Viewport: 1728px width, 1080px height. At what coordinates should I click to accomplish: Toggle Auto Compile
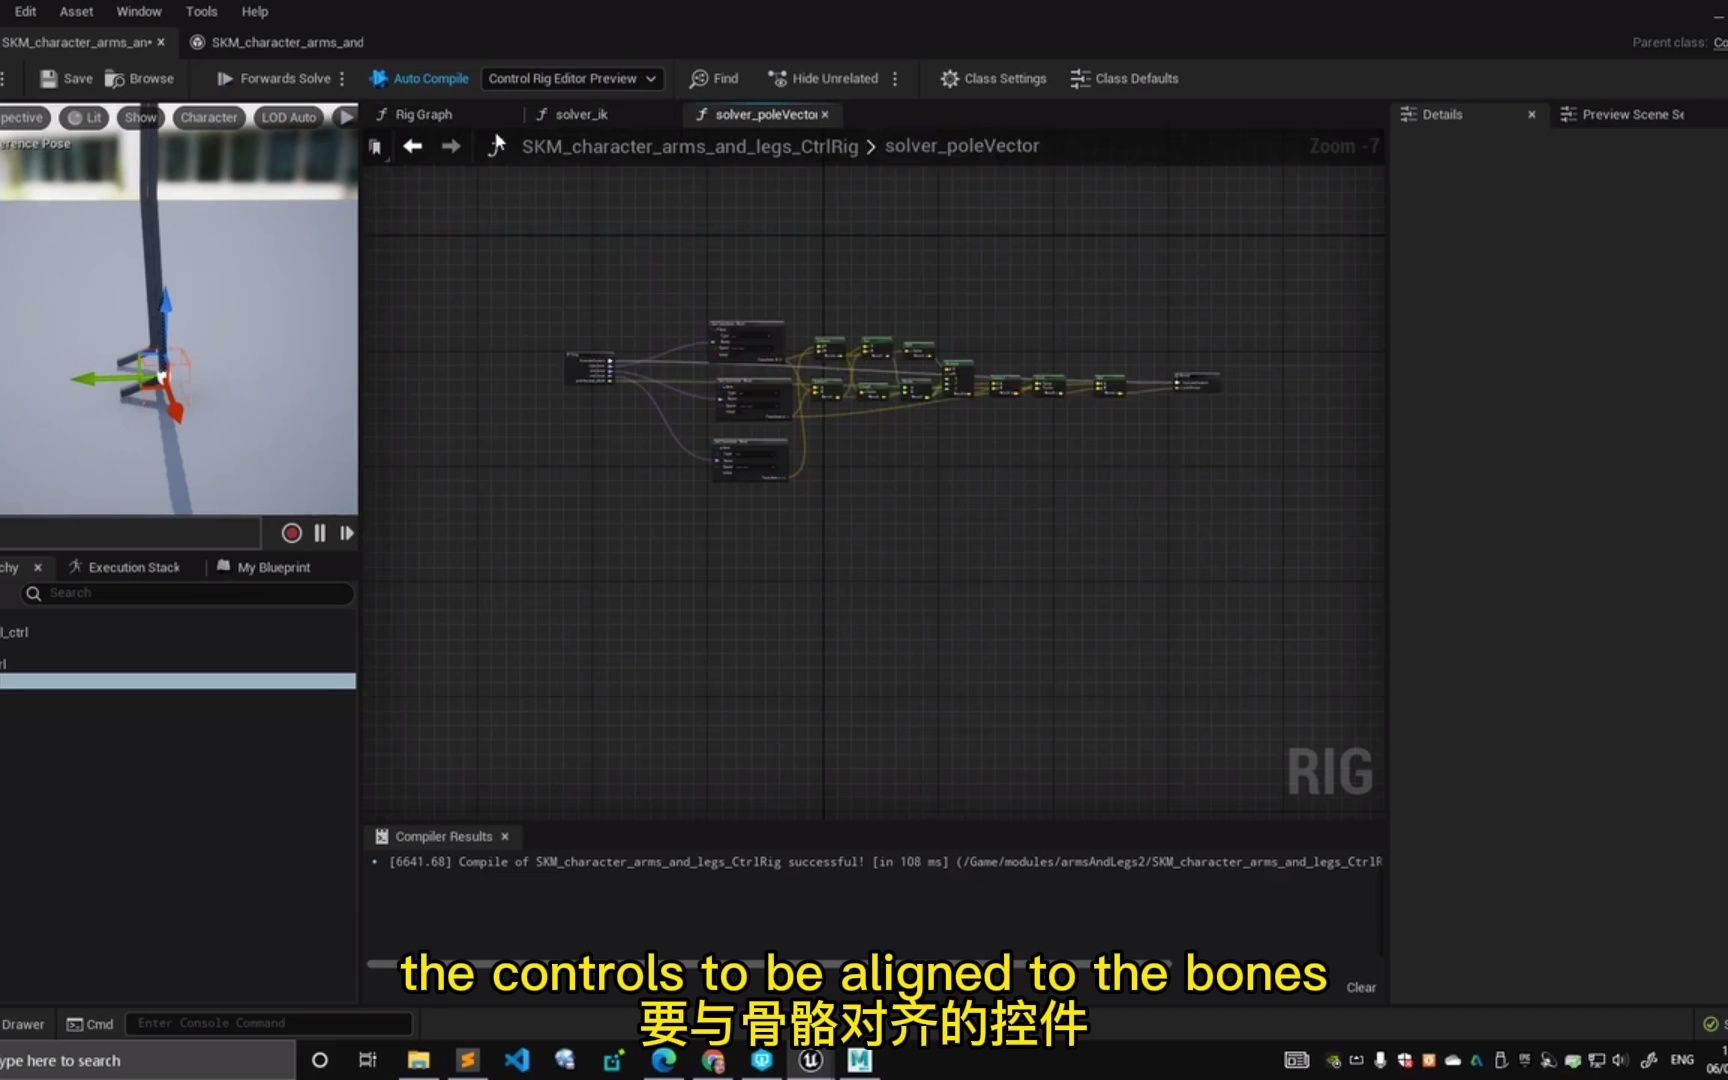[419, 78]
